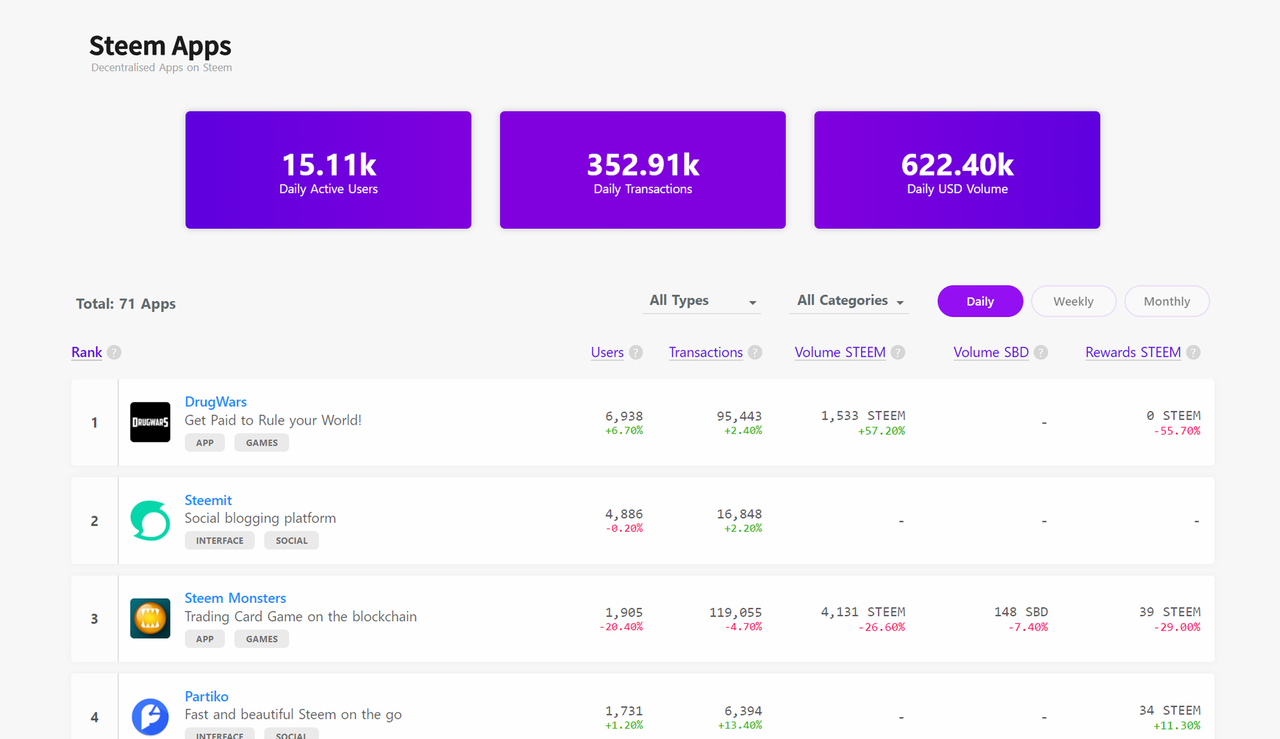Switch to the Monthly time period
1280x739 pixels.
(1167, 301)
